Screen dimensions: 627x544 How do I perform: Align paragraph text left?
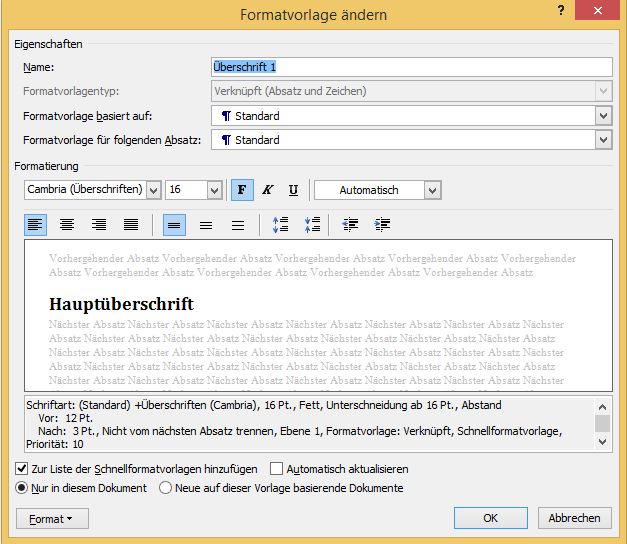35,225
